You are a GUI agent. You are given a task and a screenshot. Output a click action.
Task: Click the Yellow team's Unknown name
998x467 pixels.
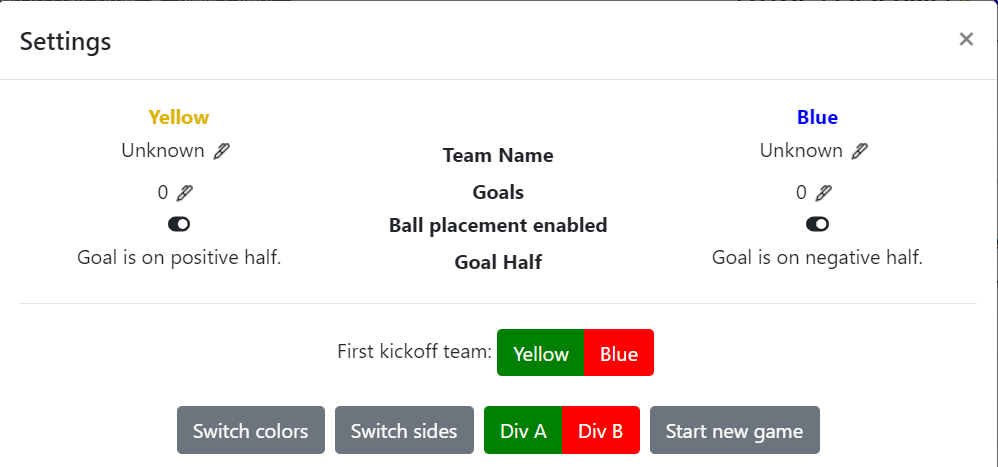click(163, 151)
